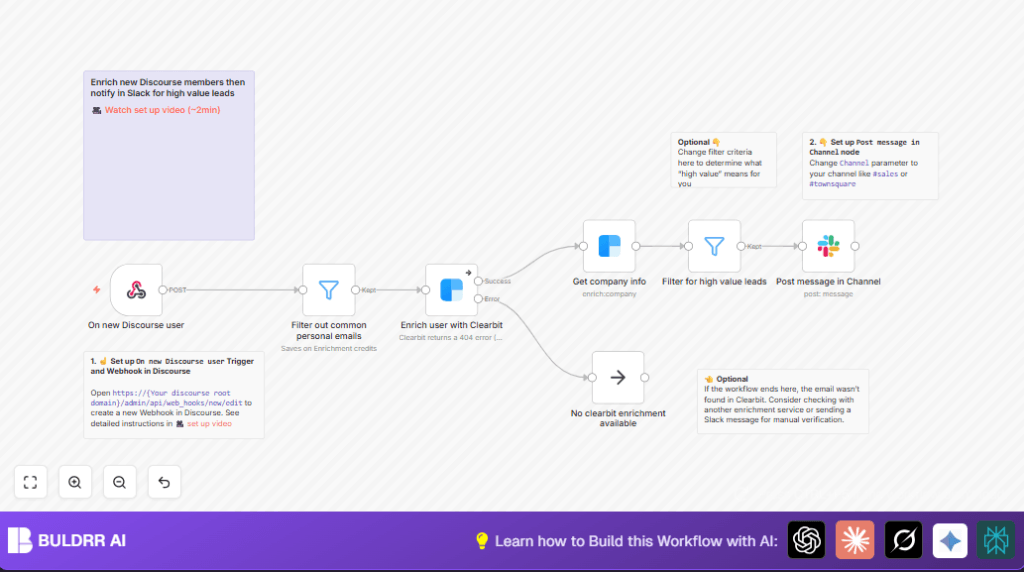The image size is (1024, 572).
Task: Click the 'Get company info' label
Action: pos(609,281)
